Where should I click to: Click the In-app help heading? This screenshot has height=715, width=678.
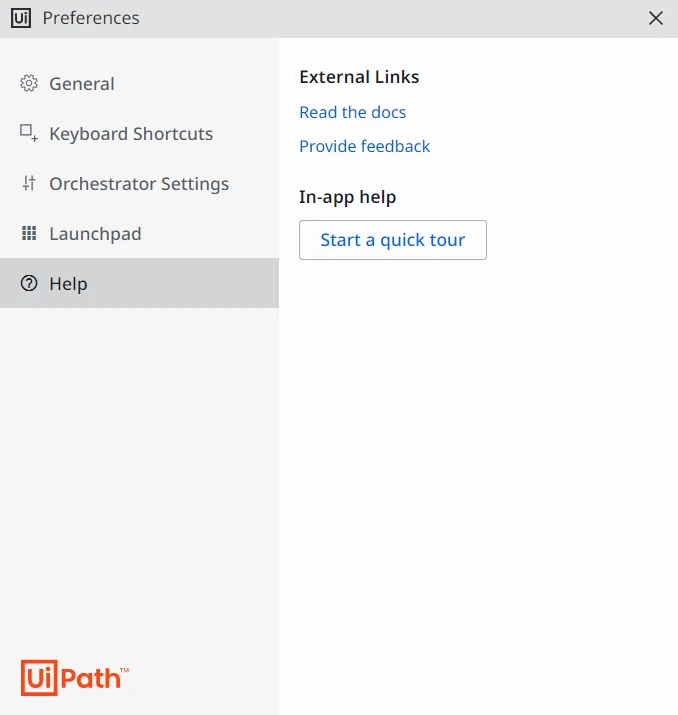347,197
